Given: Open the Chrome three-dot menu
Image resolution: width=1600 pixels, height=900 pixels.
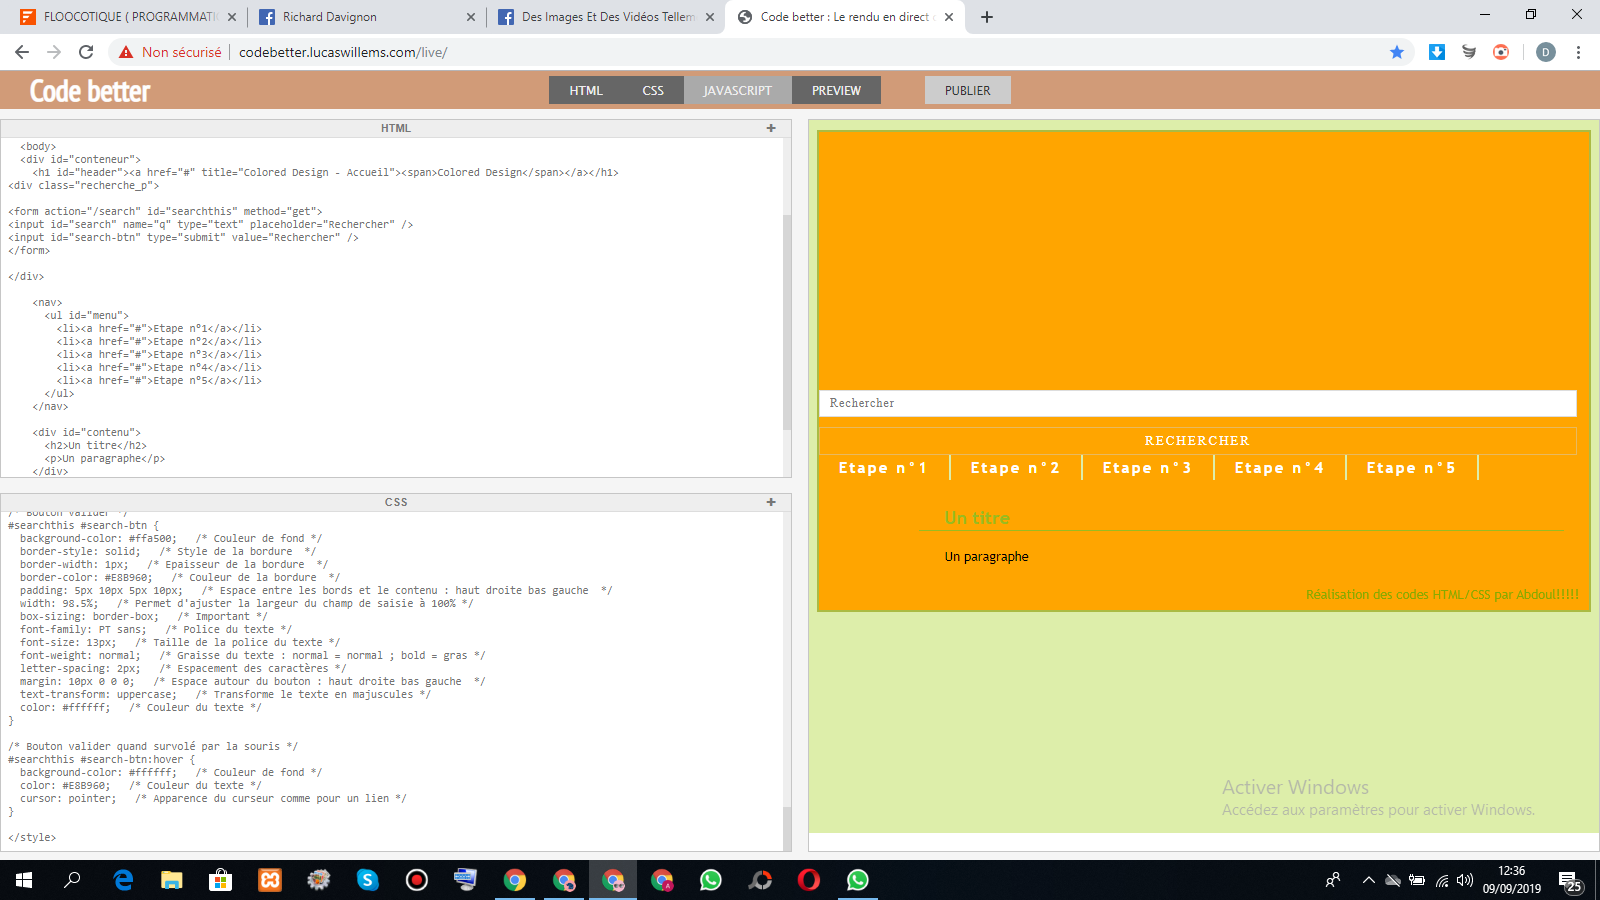Looking at the screenshot, I should [1578, 52].
